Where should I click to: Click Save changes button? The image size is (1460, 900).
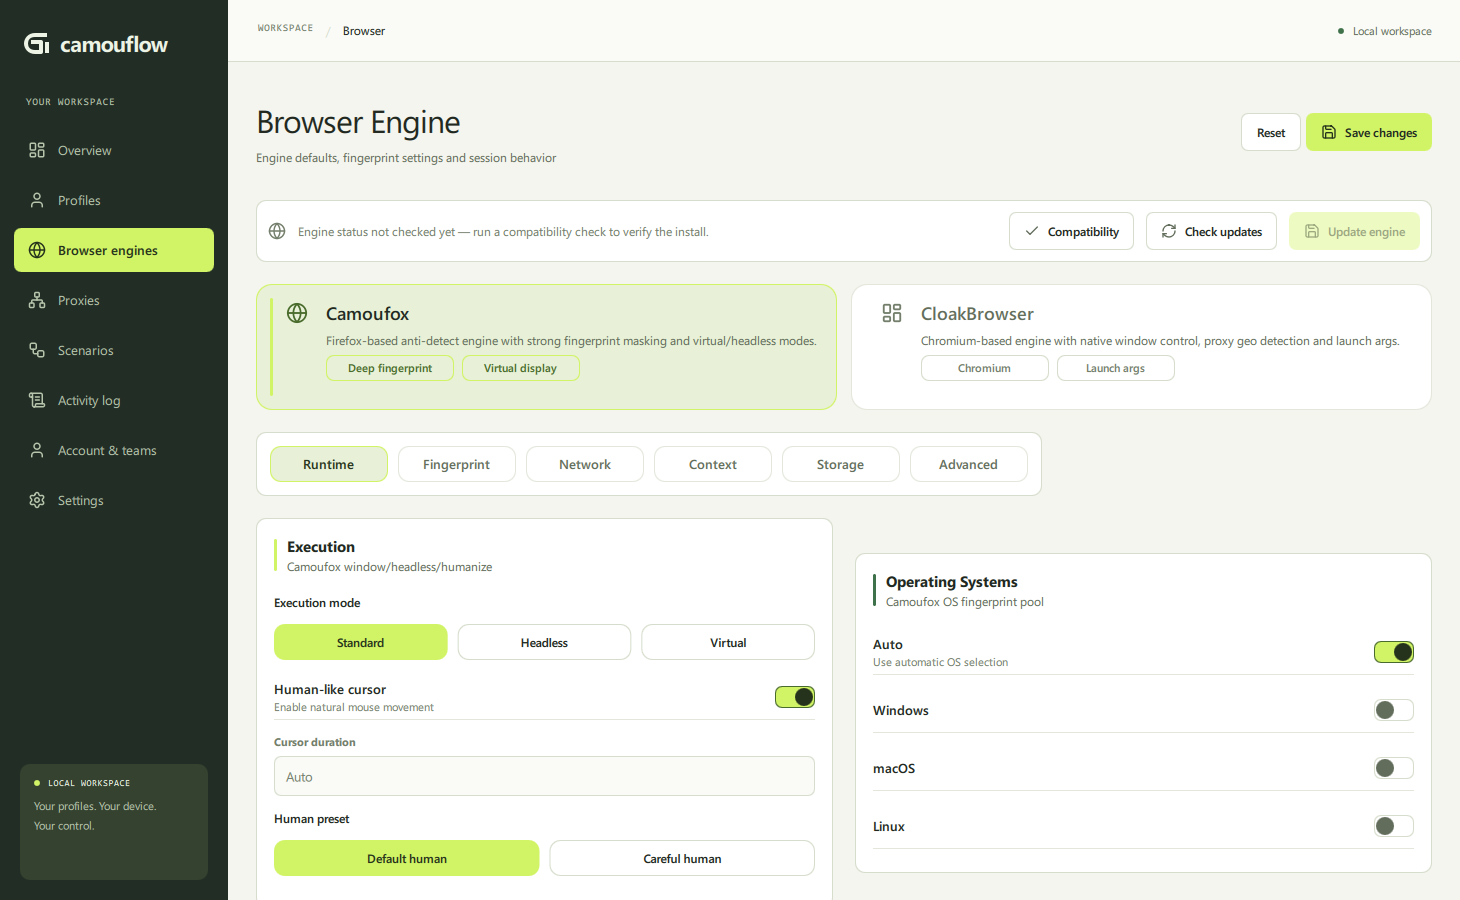click(1369, 132)
